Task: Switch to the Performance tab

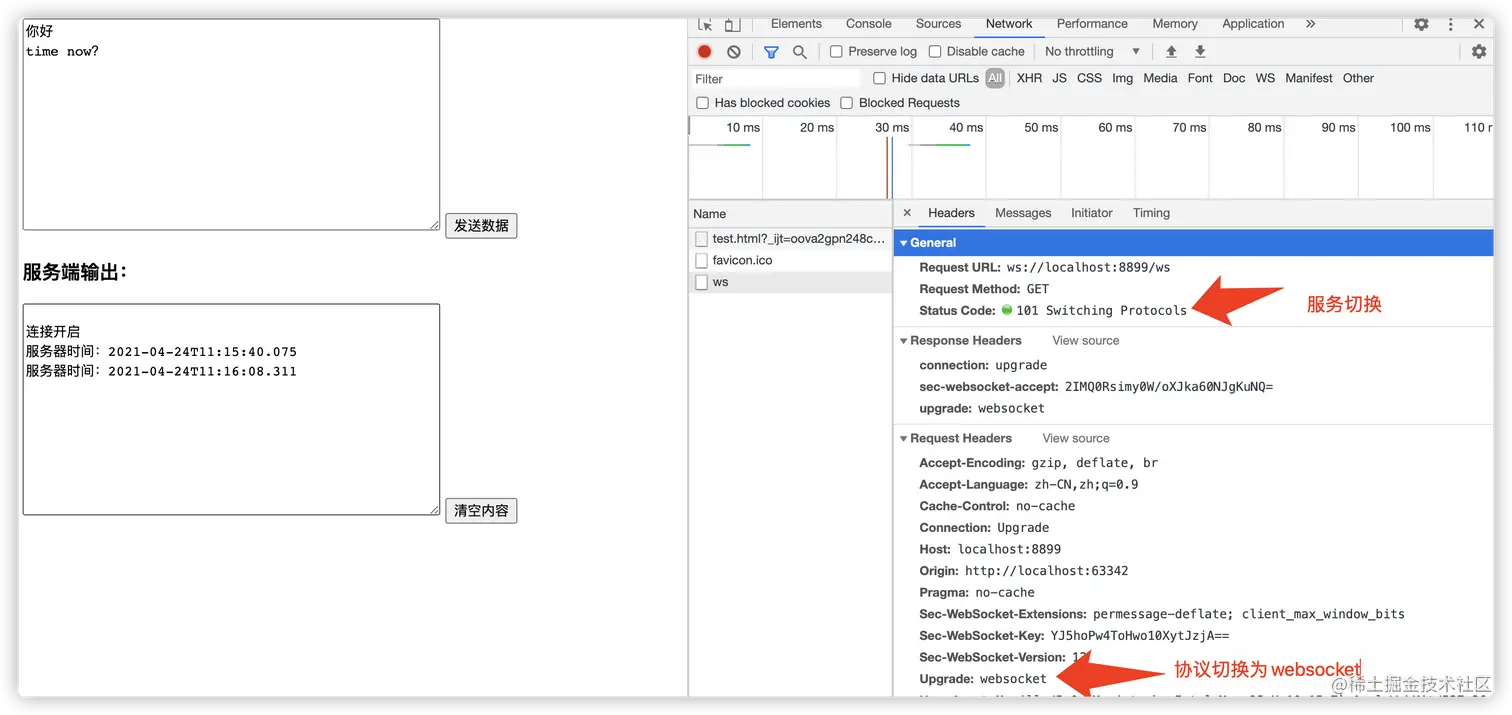Action: tap(1092, 24)
